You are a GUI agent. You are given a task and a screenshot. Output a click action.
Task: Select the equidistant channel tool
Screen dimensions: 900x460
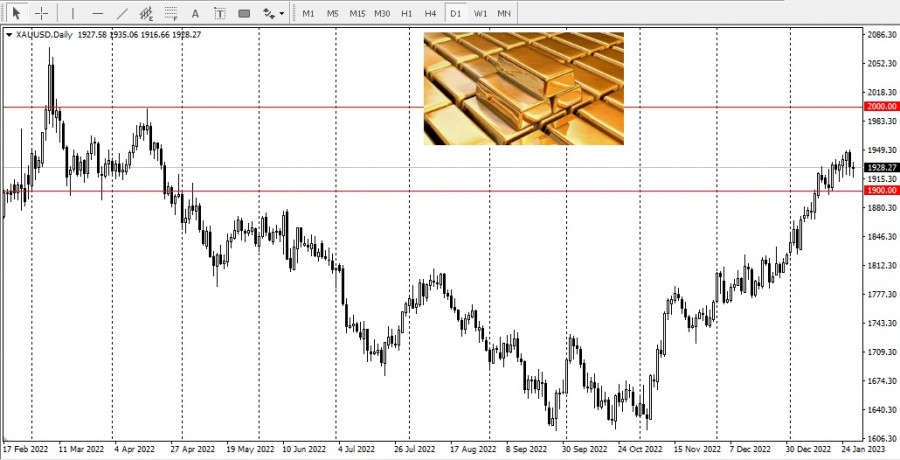(x=146, y=13)
